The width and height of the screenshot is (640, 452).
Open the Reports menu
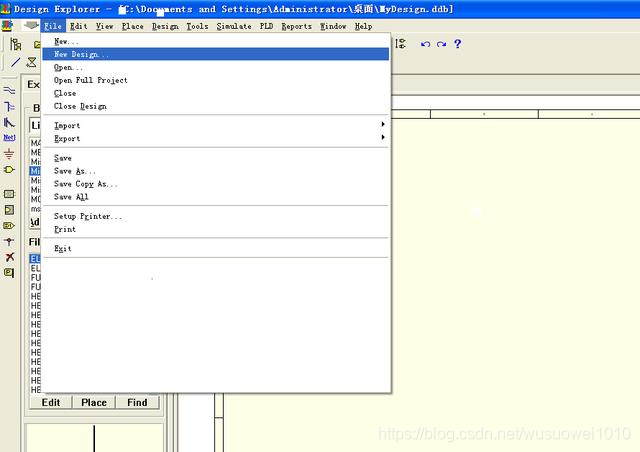[x=296, y=26]
